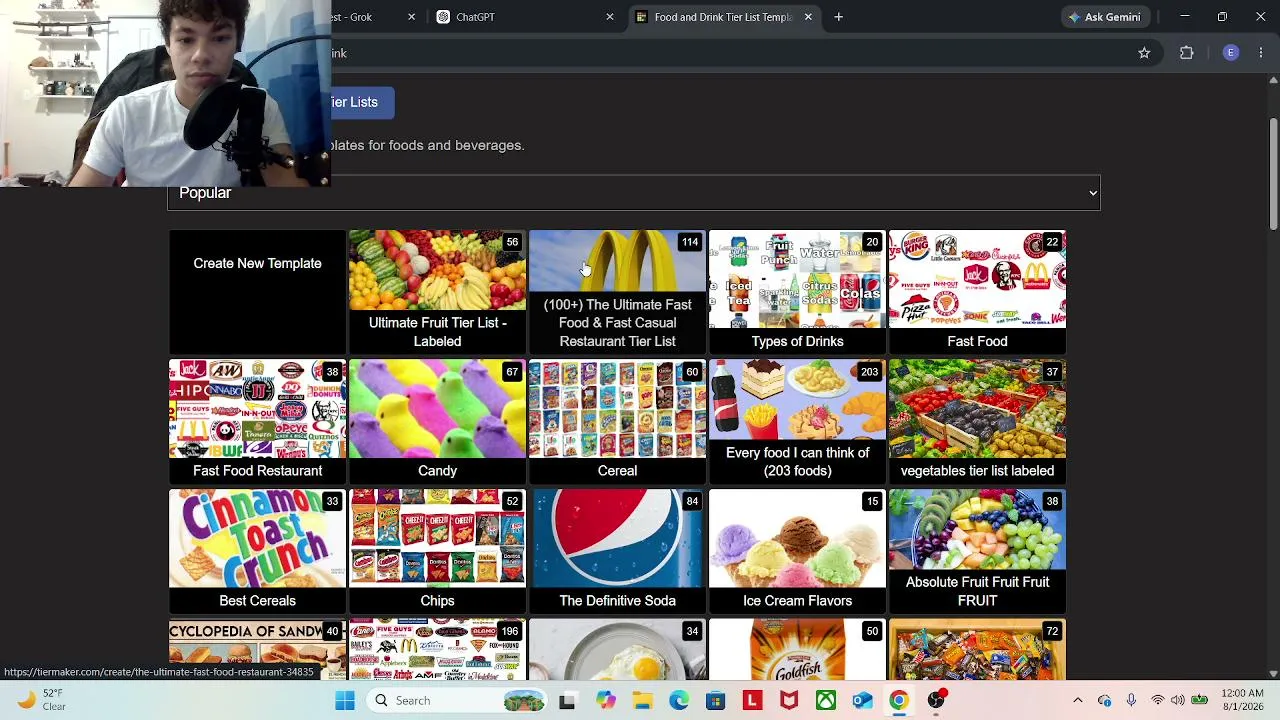Launch Microsoft Edge from the taskbar
The image size is (1280, 720).
679,701
